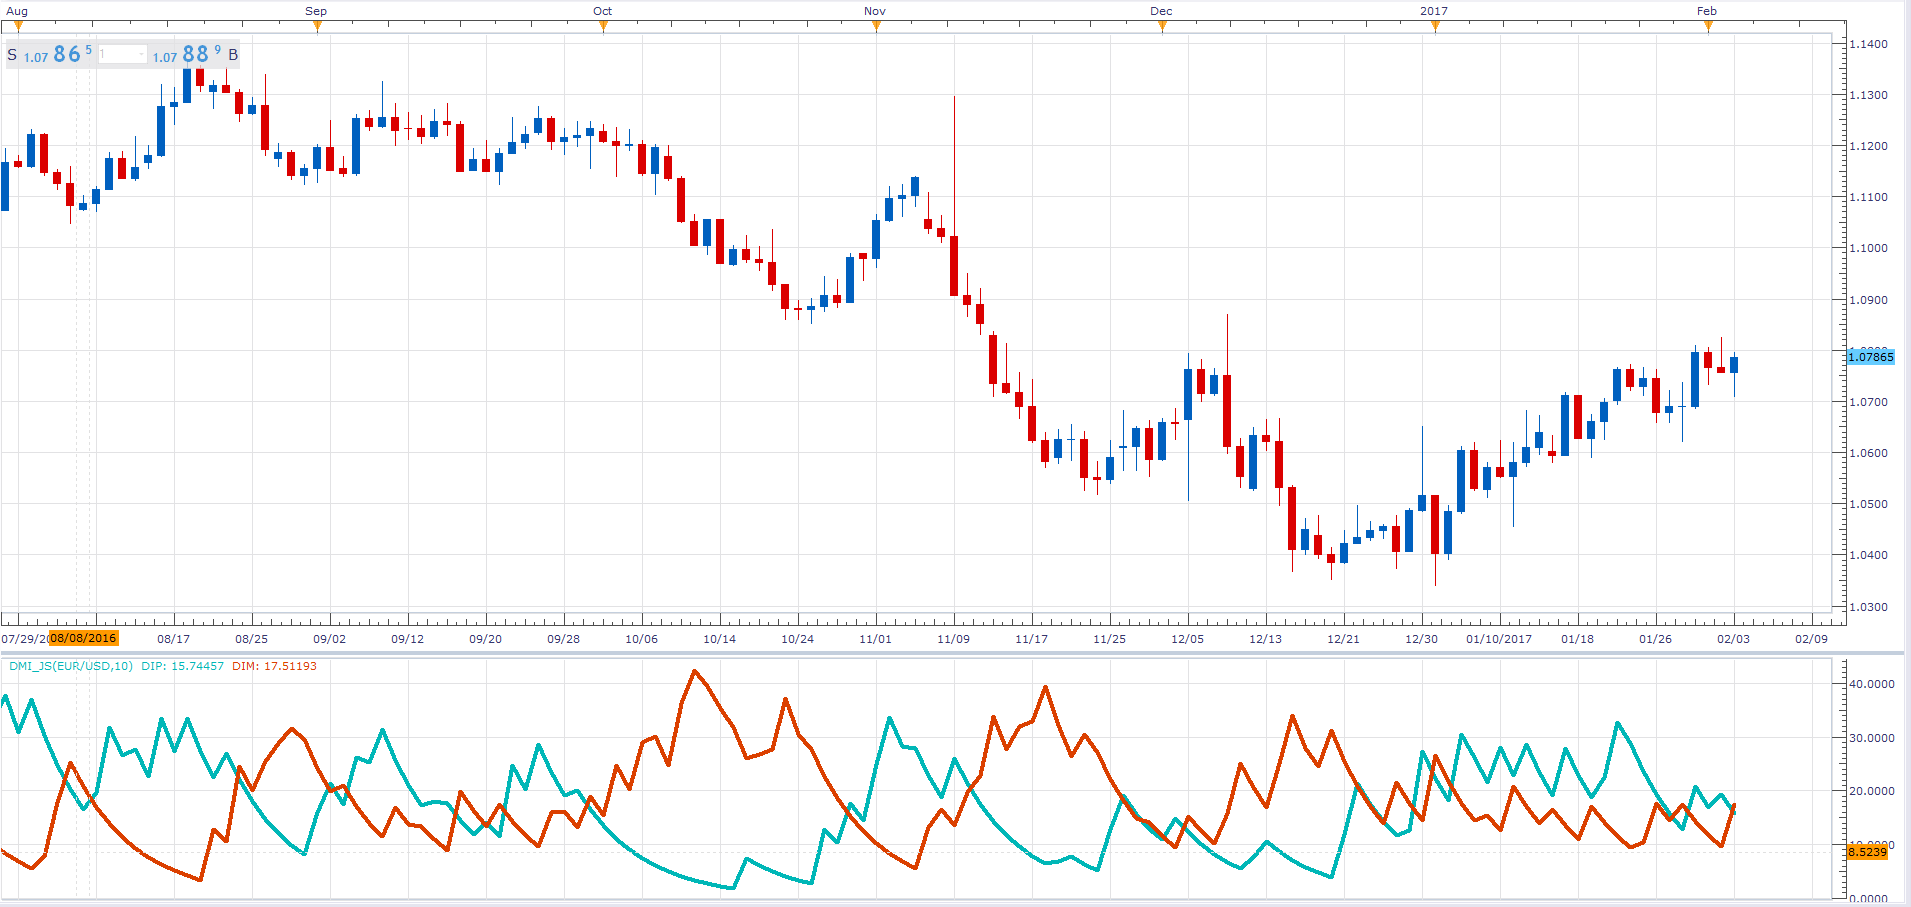Click the DIP: 15.74457 value label
Screen dimensions: 1911x907
click(x=183, y=666)
